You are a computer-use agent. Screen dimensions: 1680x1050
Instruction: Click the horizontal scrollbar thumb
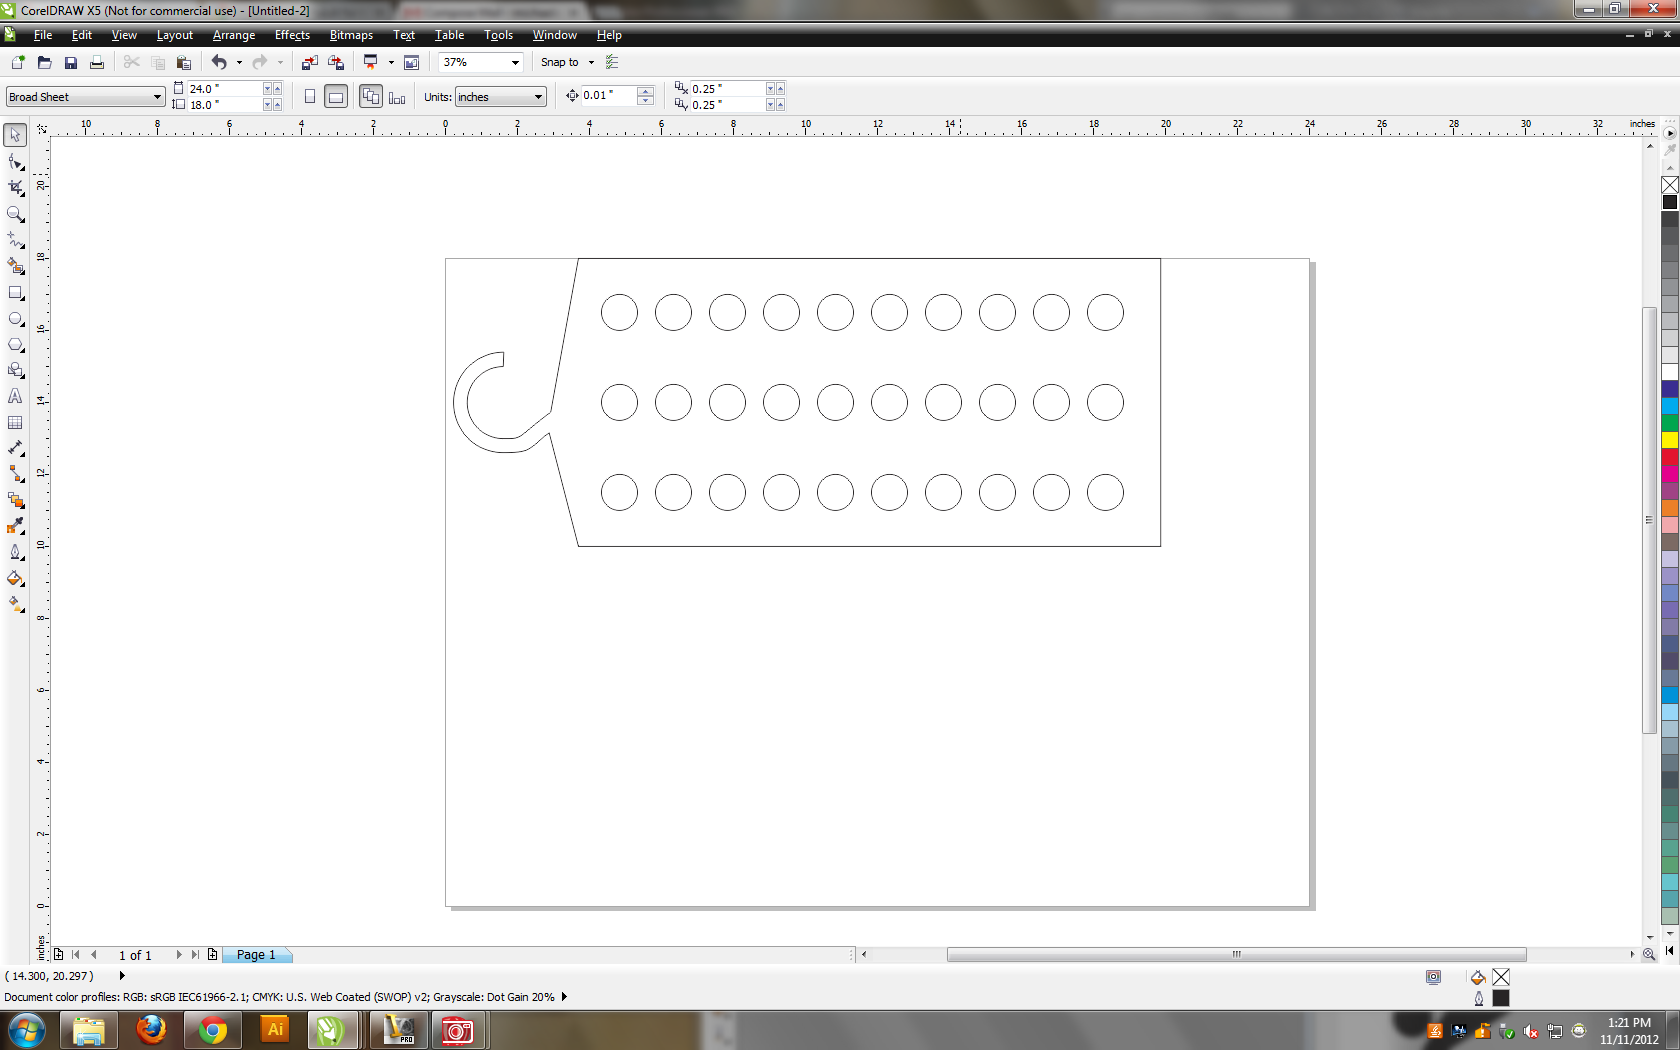1237,955
